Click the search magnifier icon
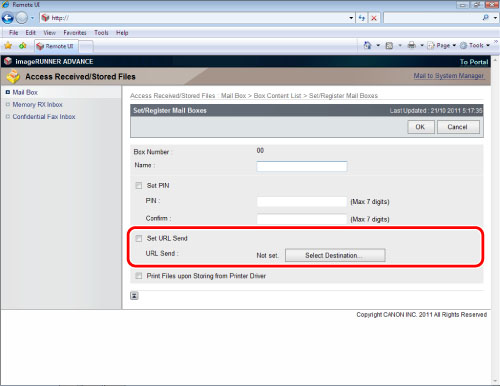This screenshot has width=500, height=386. click(486, 18)
